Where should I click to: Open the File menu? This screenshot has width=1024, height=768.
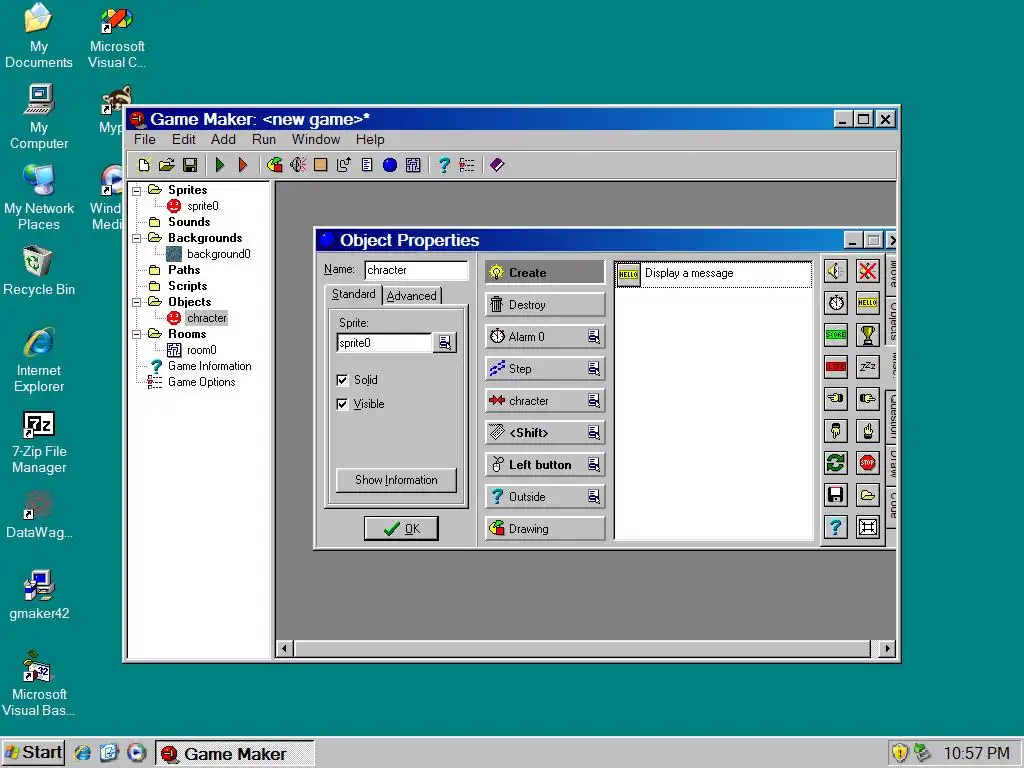(145, 140)
